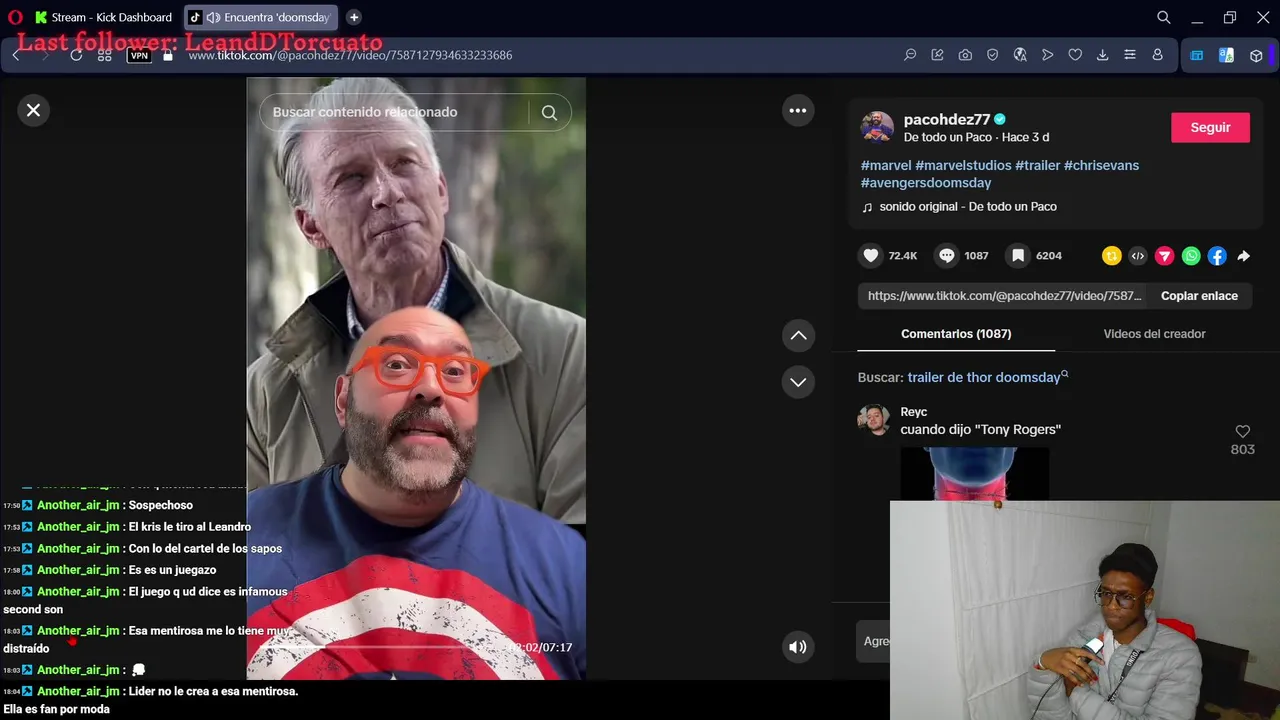The height and width of the screenshot is (720, 1280).
Task: Open the #chrisevans hashtag
Action: point(1101,165)
